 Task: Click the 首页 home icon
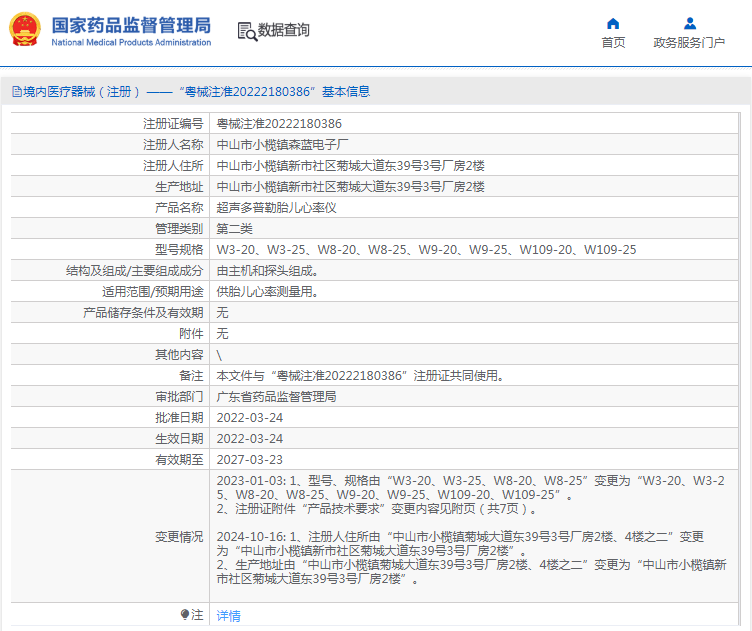[613, 23]
